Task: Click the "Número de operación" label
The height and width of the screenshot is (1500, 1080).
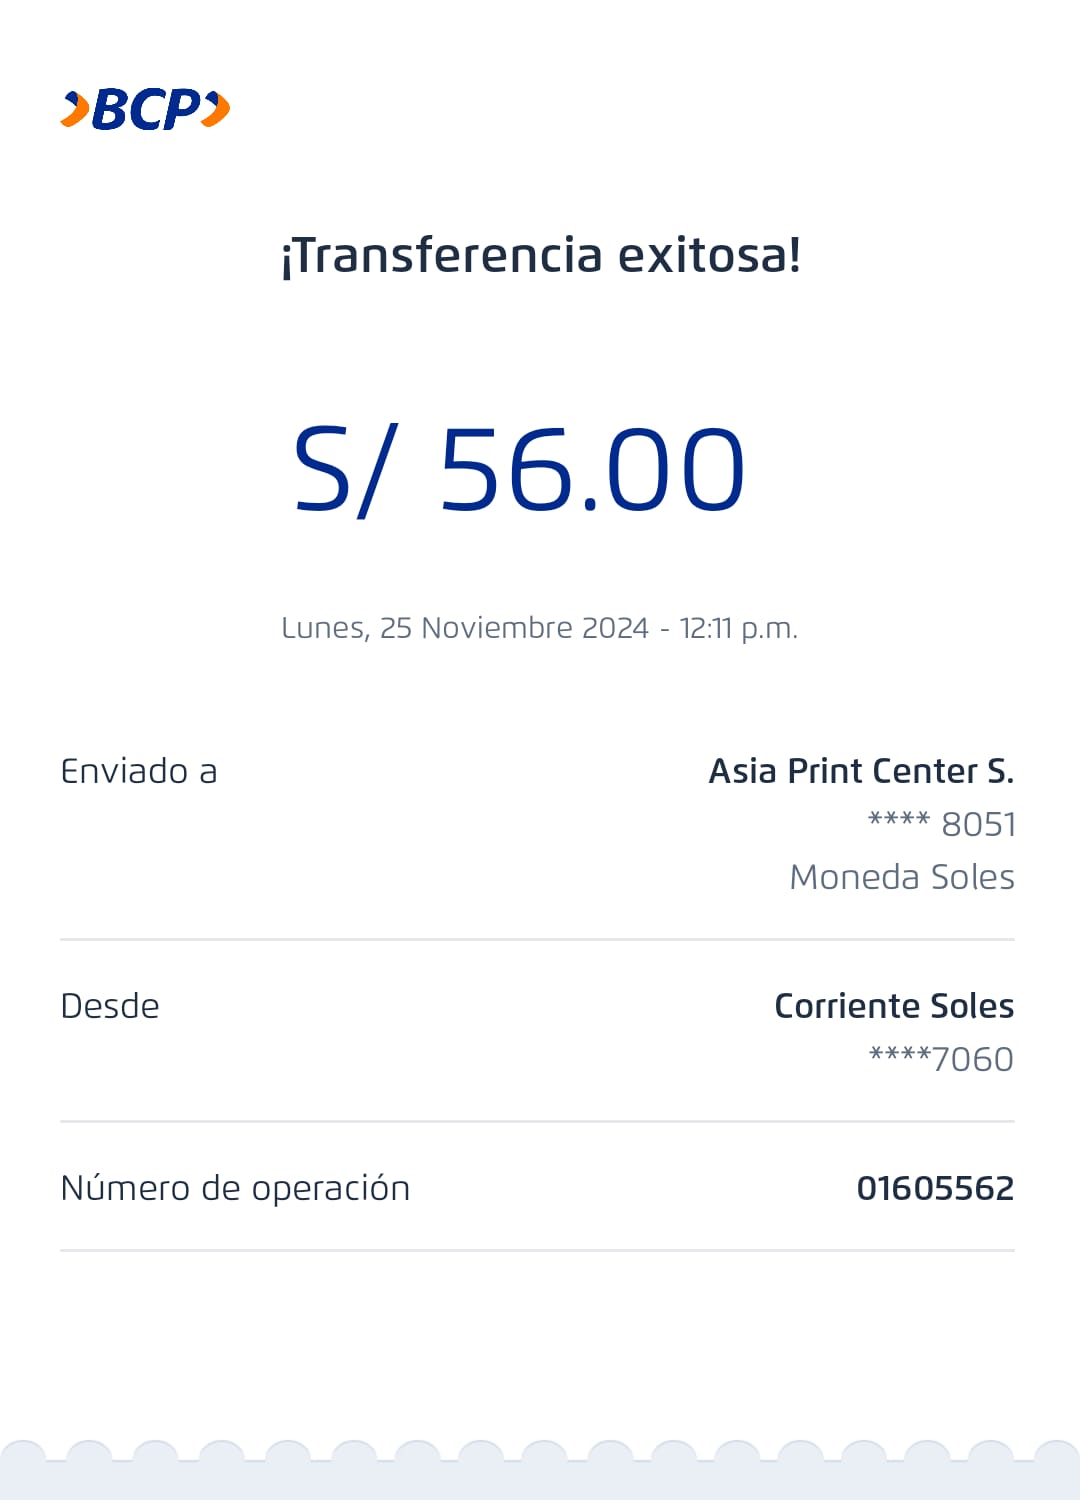Action: pyautogui.click(x=235, y=1188)
